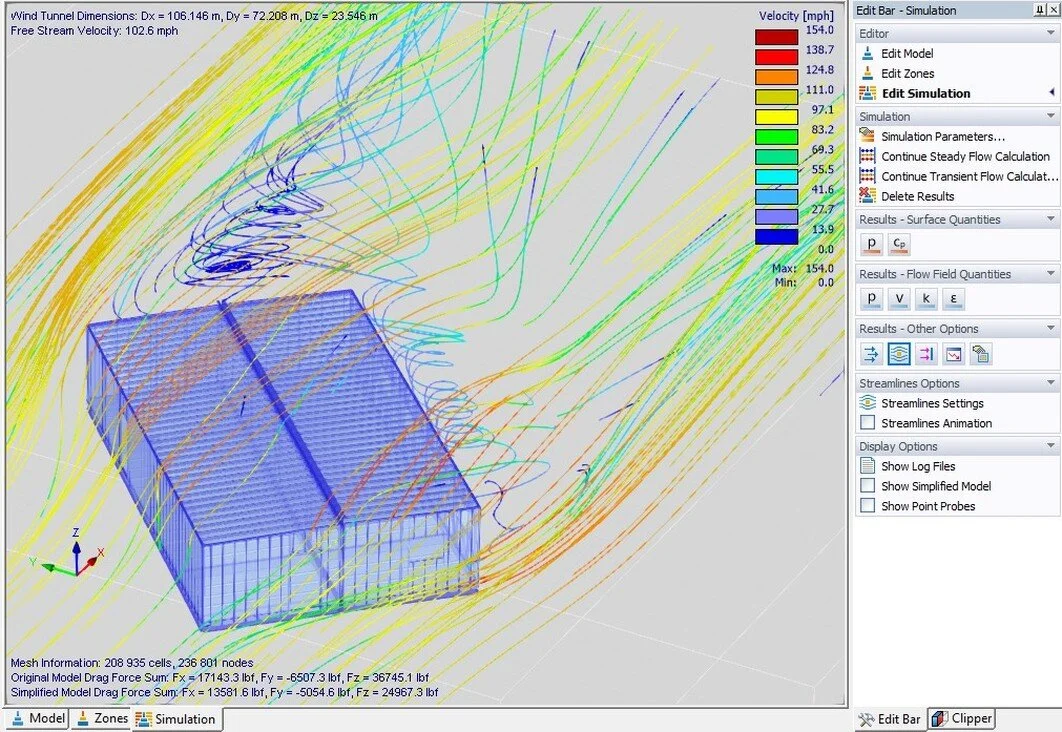The image size is (1062, 732).
Task: Open the Zones tab
Action: 101,718
